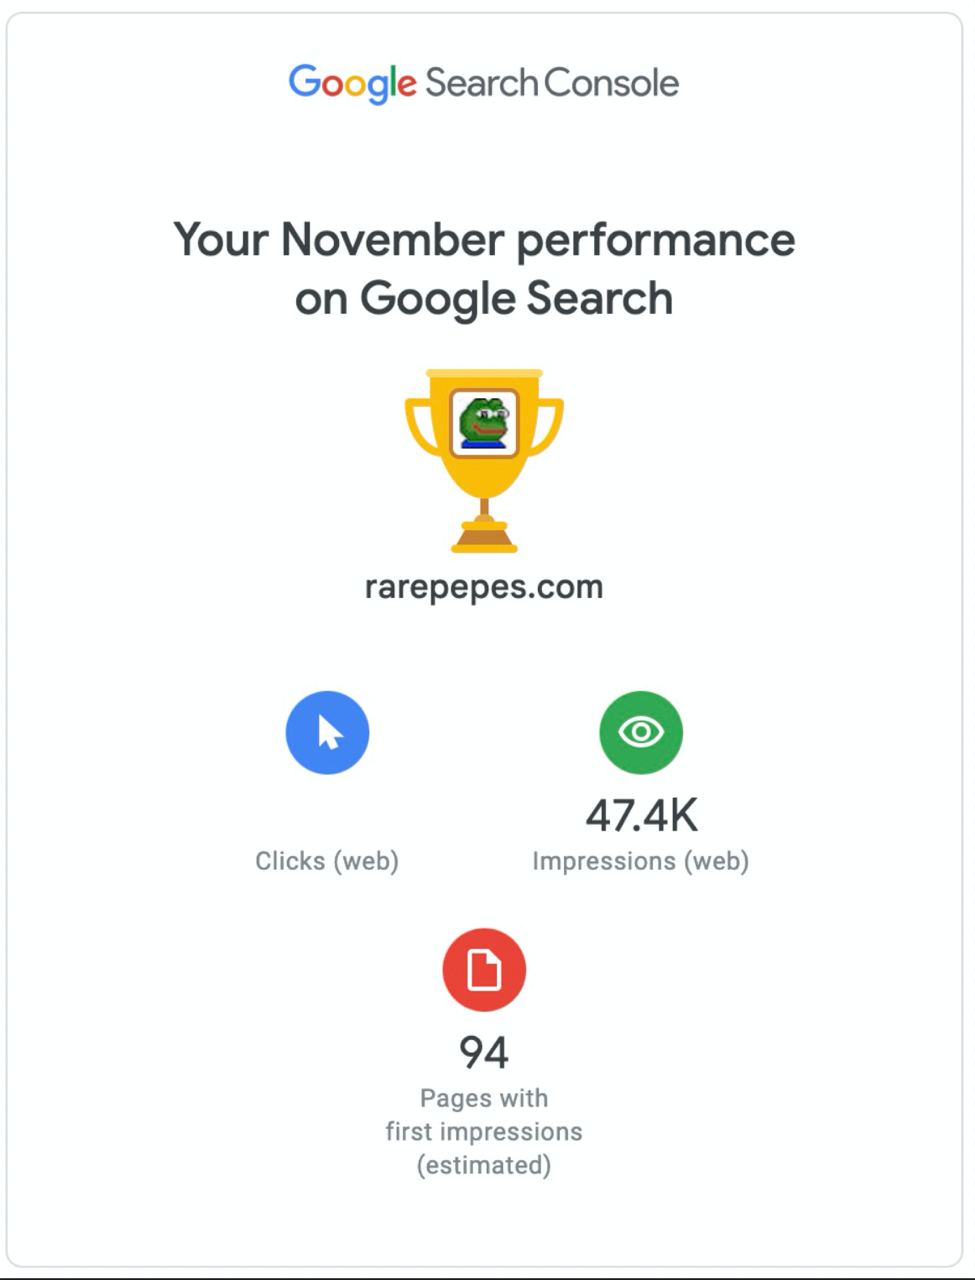975x1280 pixels.
Task: Select the golden trophy cup icon
Action: pos(484,461)
